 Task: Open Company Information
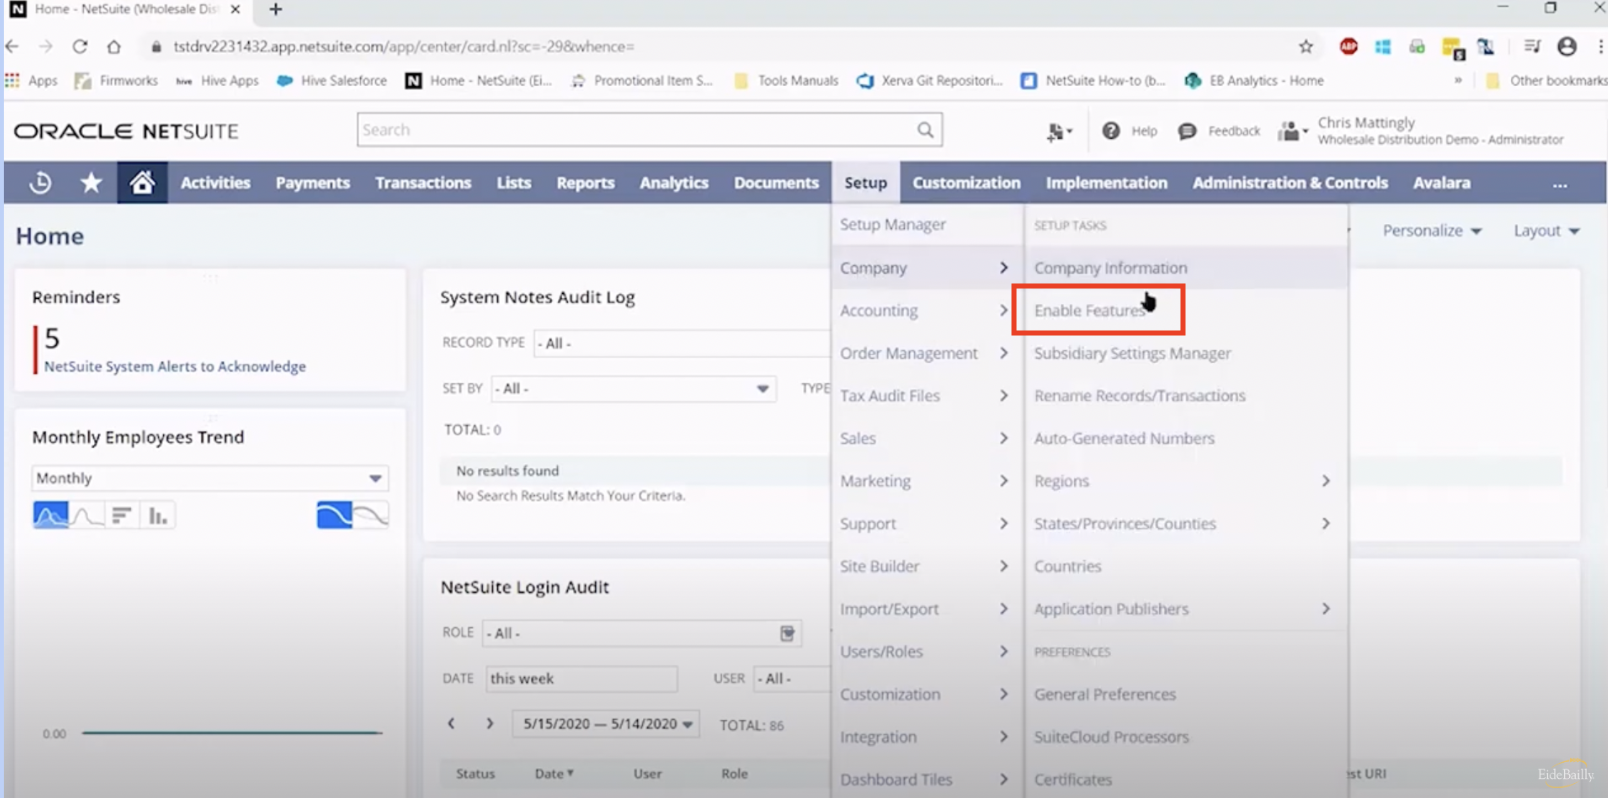(x=1111, y=268)
